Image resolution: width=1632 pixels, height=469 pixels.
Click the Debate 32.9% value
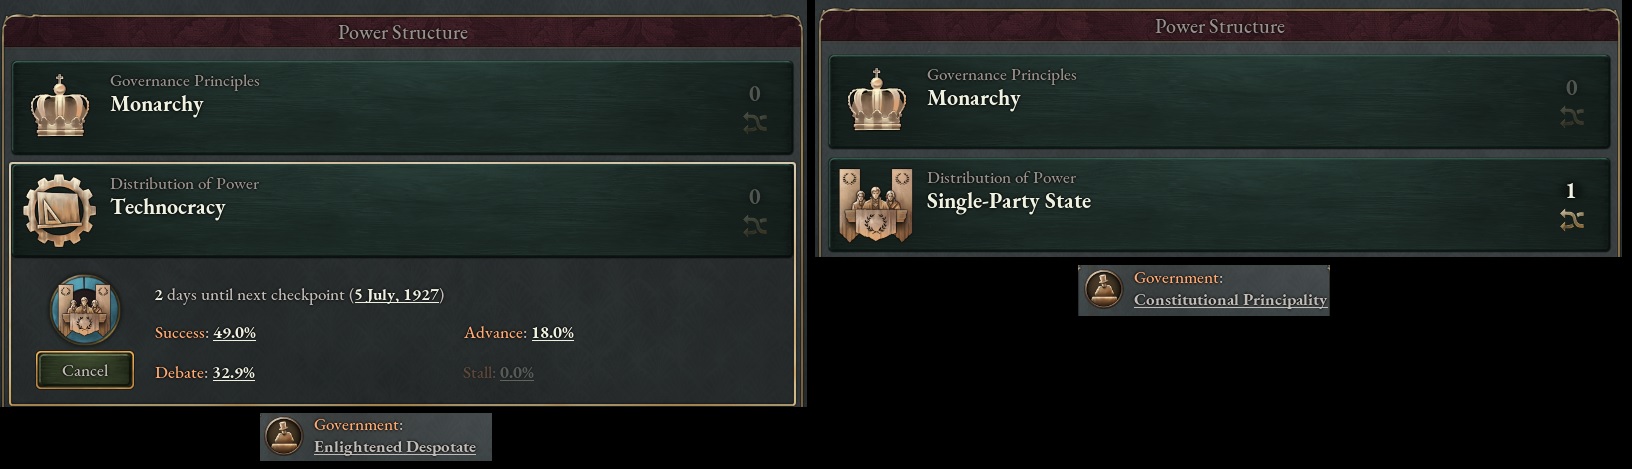(234, 373)
